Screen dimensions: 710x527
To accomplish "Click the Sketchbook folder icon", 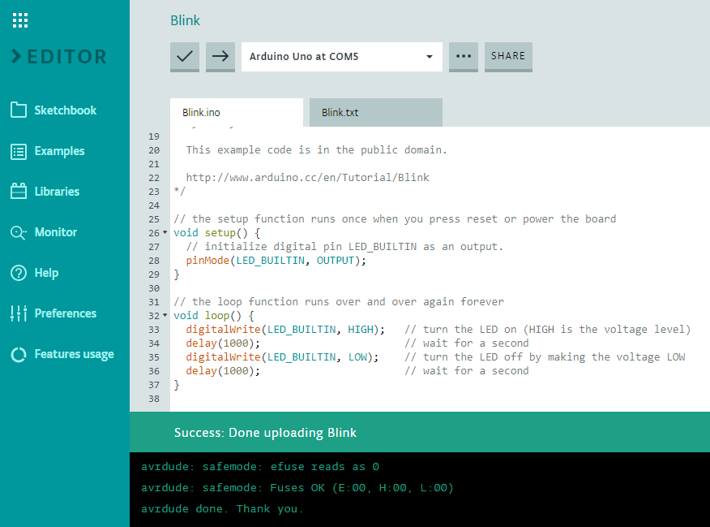I will 18,110.
